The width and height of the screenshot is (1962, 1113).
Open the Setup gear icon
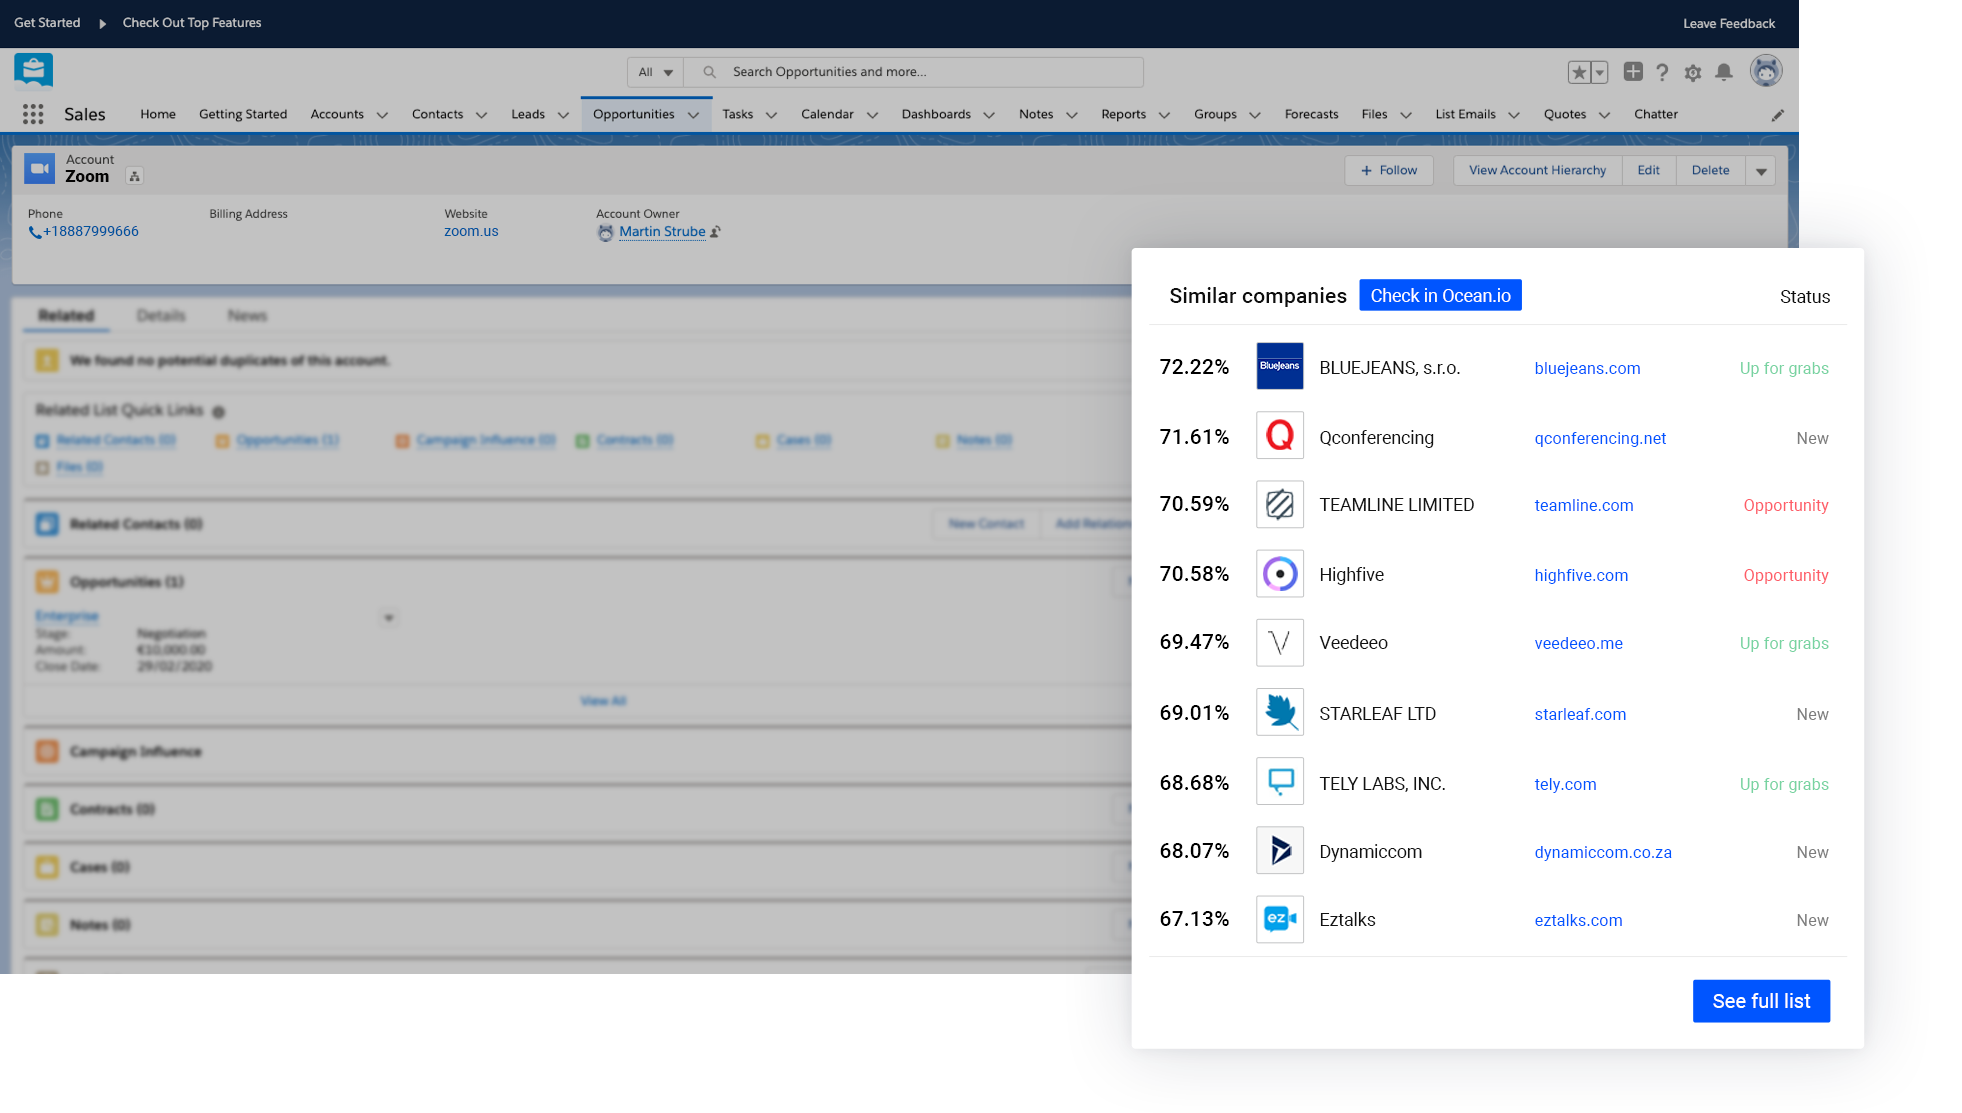[1693, 72]
